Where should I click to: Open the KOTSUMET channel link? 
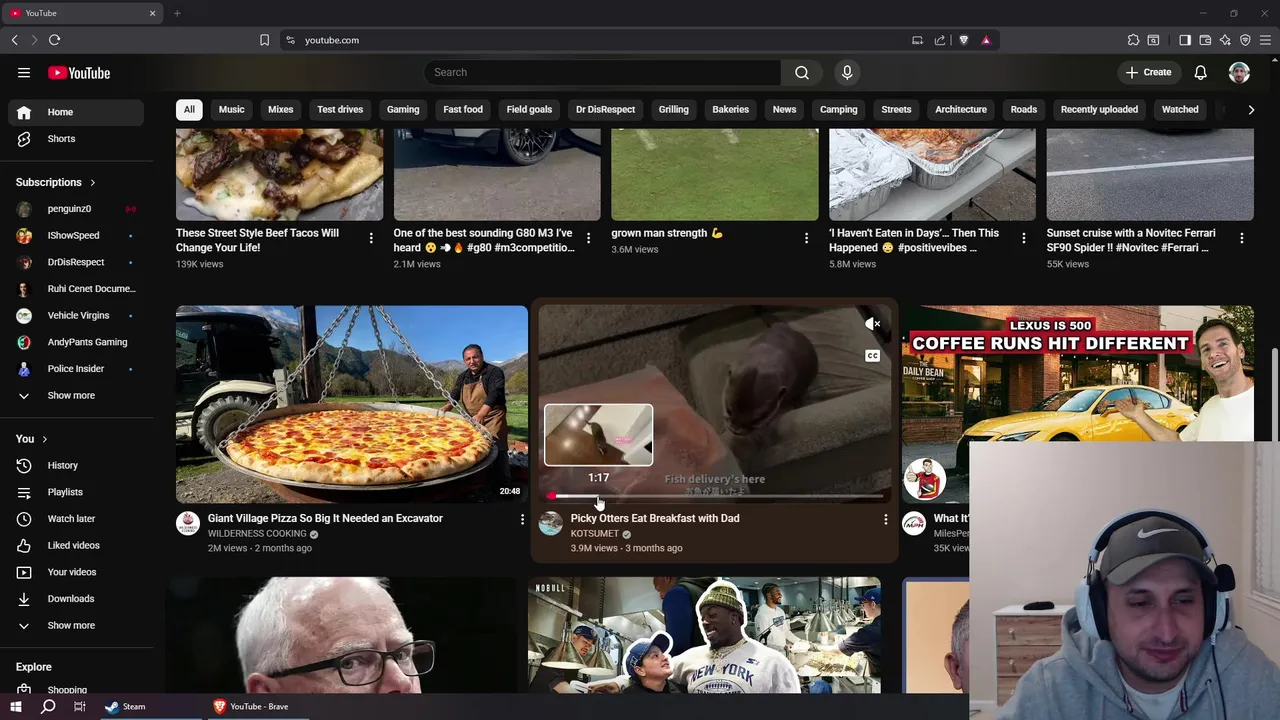595,534
